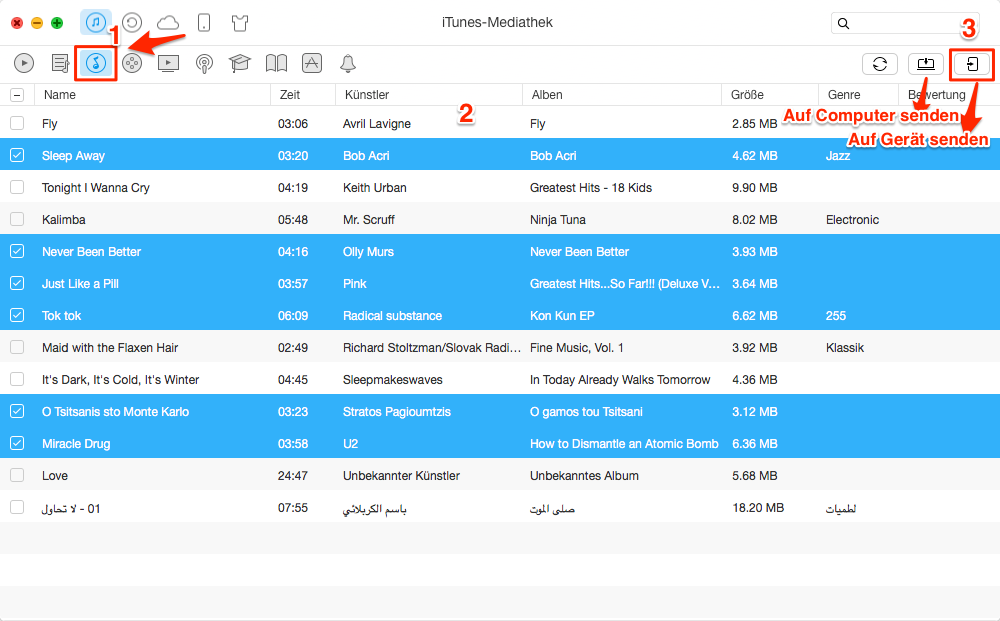Click the search magnifier icon
This screenshot has height=621, width=1000.
tap(843, 24)
